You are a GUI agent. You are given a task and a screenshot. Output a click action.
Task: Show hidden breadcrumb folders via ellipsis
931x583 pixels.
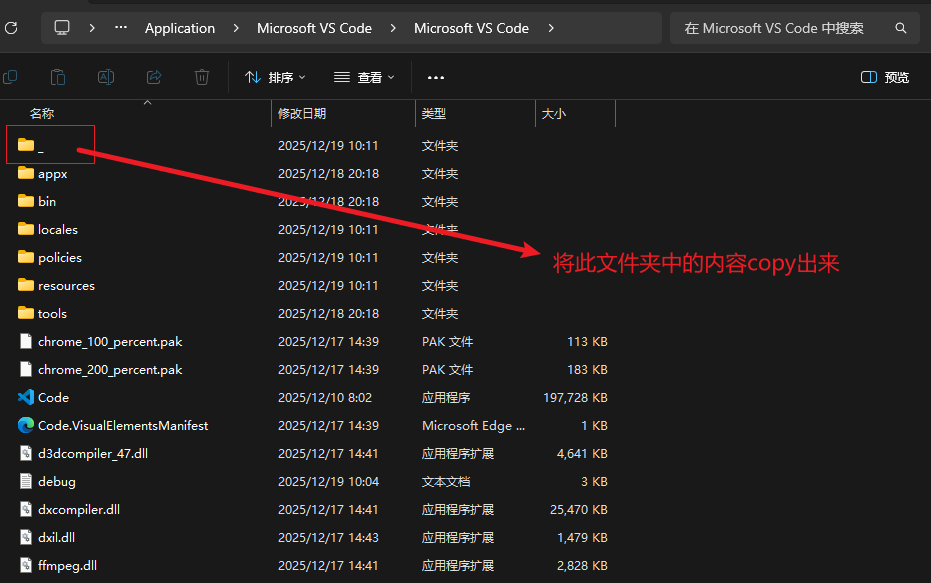coord(121,27)
